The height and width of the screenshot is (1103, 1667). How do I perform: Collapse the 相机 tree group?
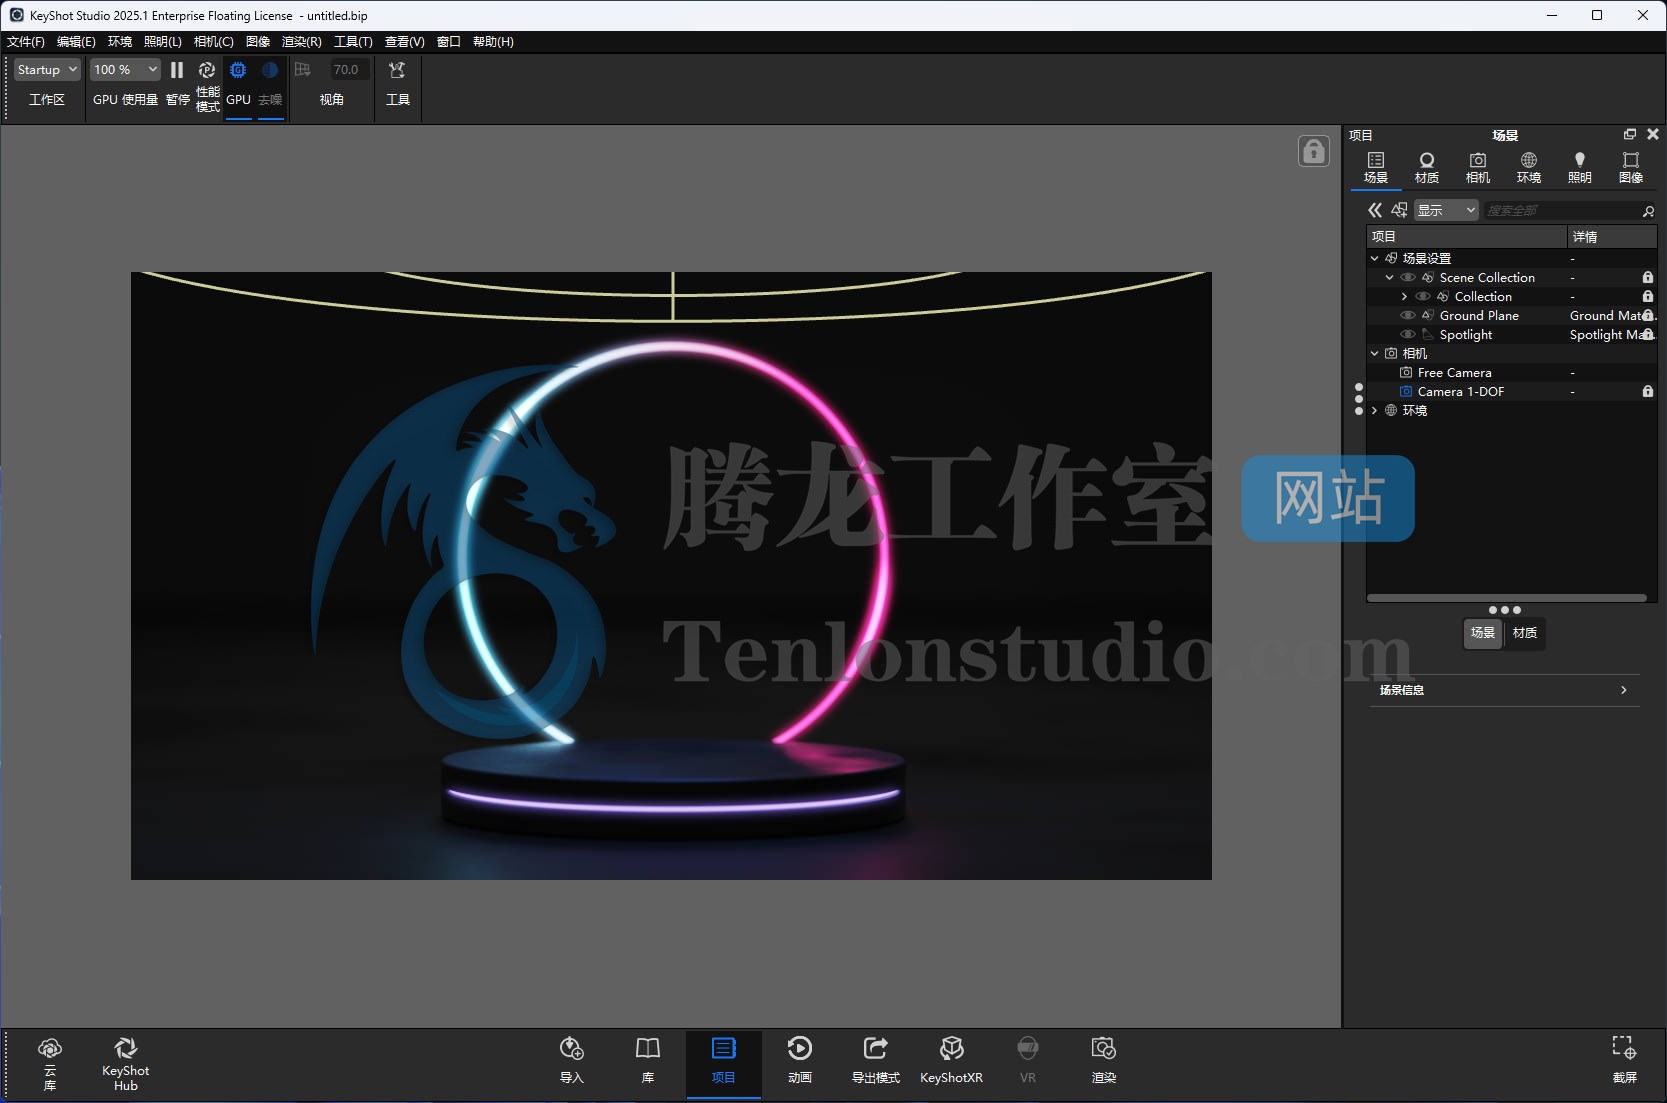coord(1374,353)
